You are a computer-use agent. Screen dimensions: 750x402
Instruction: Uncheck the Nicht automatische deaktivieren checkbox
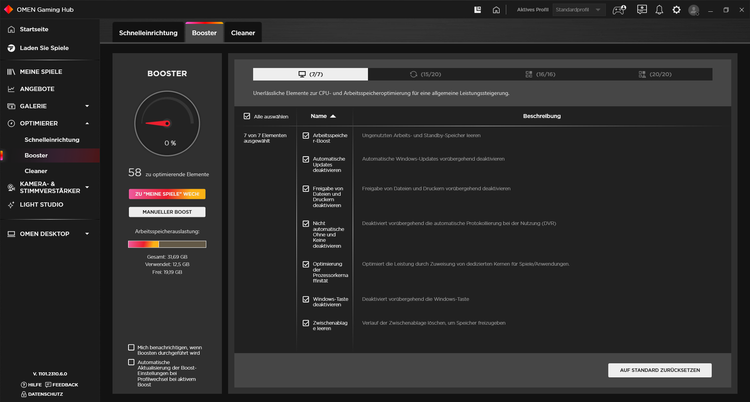point(306,223)
